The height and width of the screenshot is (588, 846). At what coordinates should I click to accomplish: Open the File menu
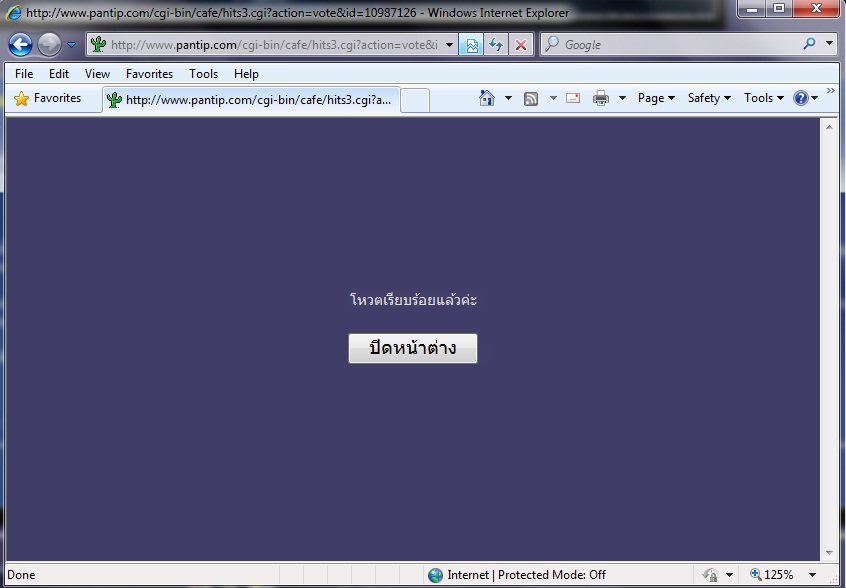[x=24, y=74]
